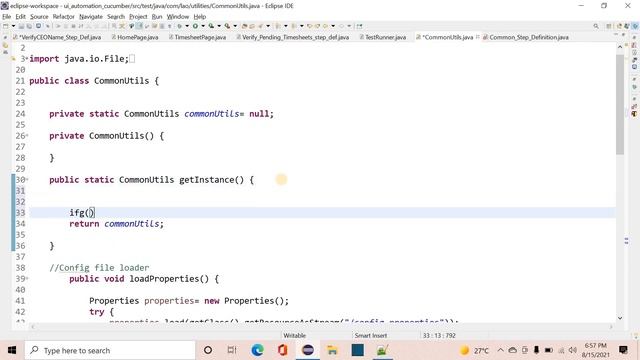Switch to Common_Step_Definition.java tab
Screen dimensions: 640x360
pyautogui.click(x=526, y=37)
